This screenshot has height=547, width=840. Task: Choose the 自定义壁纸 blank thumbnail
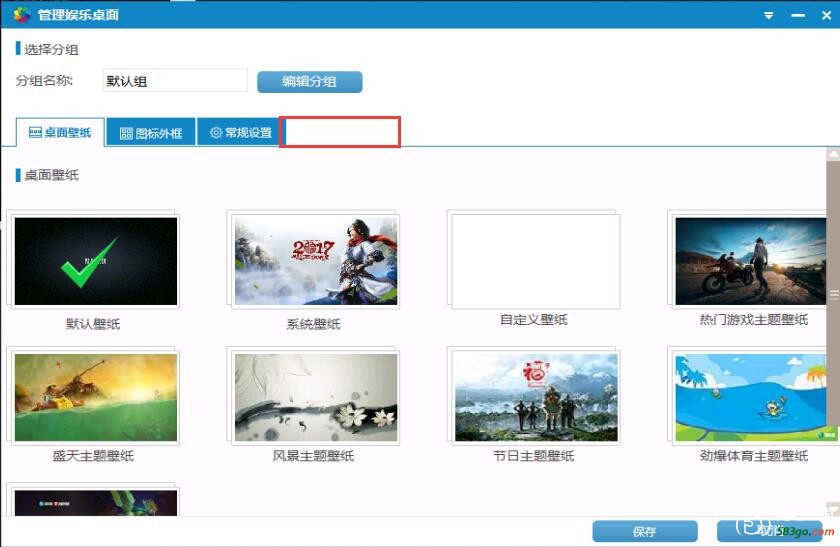(536, 261)
